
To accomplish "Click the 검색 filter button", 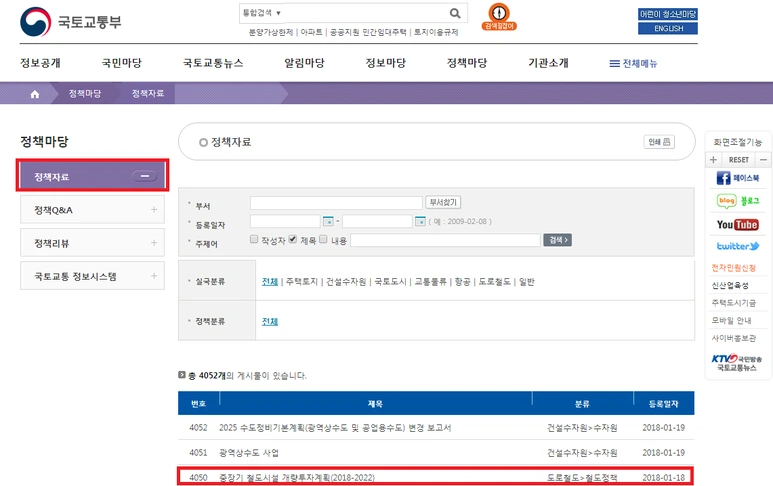I will [x=558, y=240].
